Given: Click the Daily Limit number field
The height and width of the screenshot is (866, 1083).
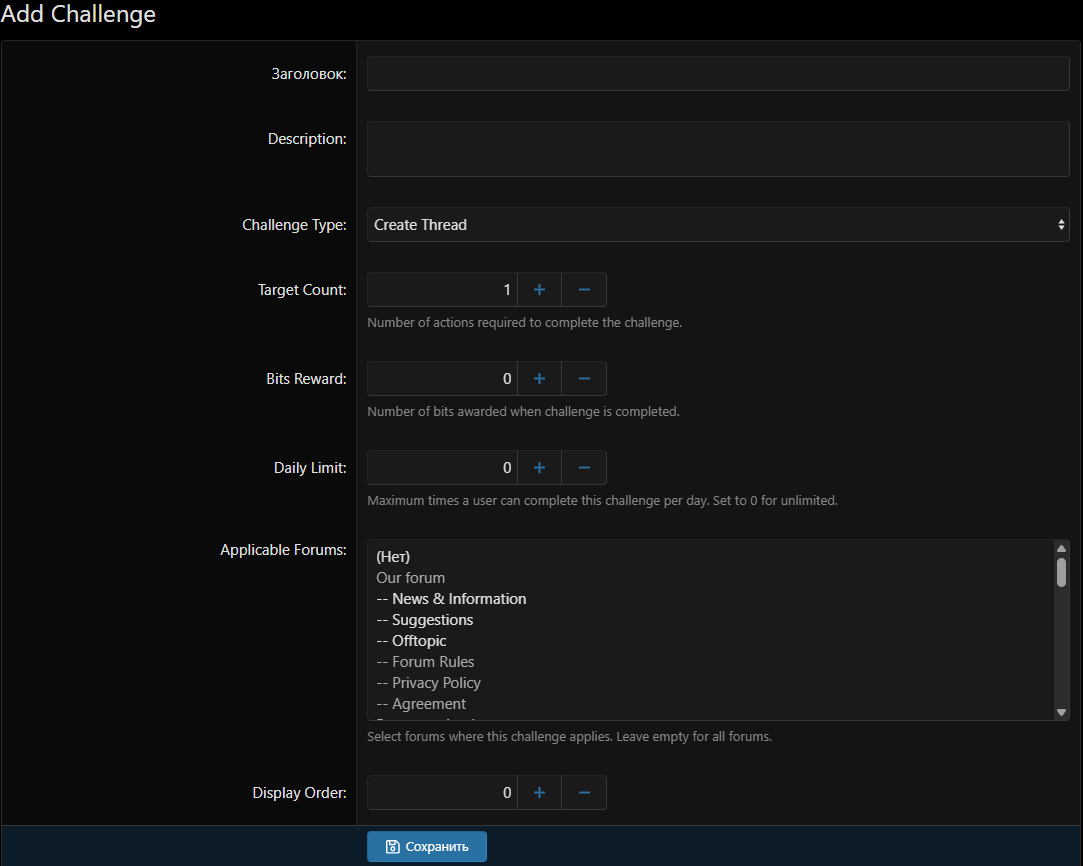Looking at the screenshot, I should coord(442,467).
